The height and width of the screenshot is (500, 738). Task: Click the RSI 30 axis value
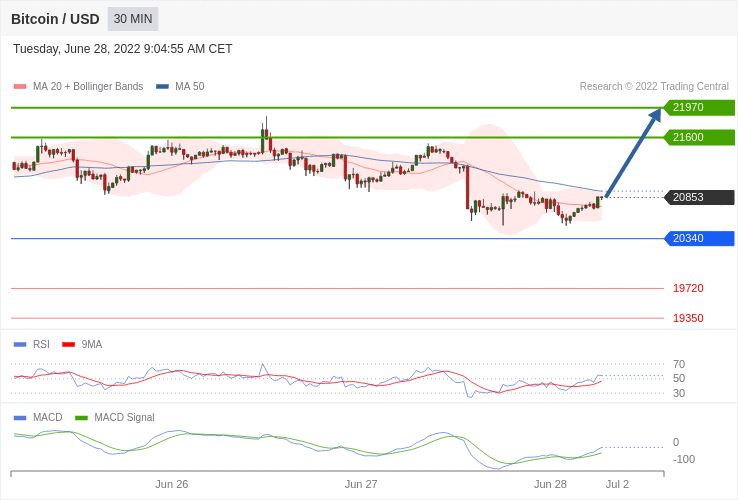(x=679, y=393)
